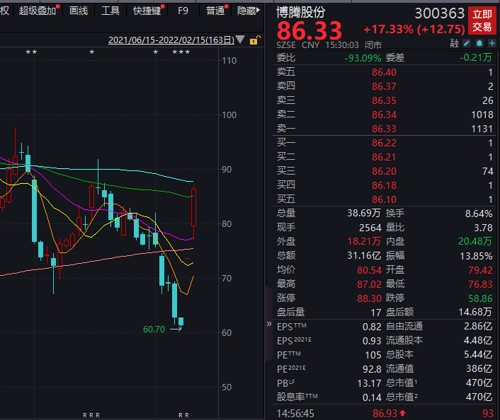Click the last red candlestick on chart

tap(193, 207)
